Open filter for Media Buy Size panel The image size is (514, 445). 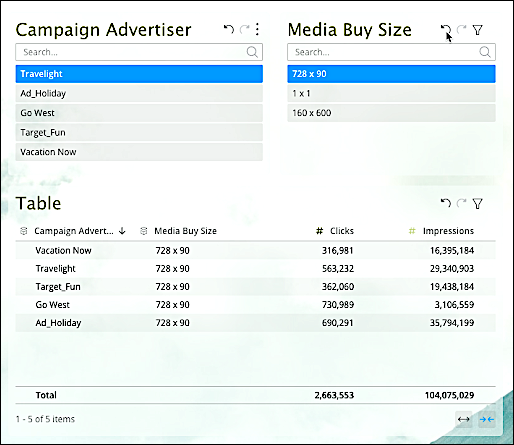(x=478, y=30)
